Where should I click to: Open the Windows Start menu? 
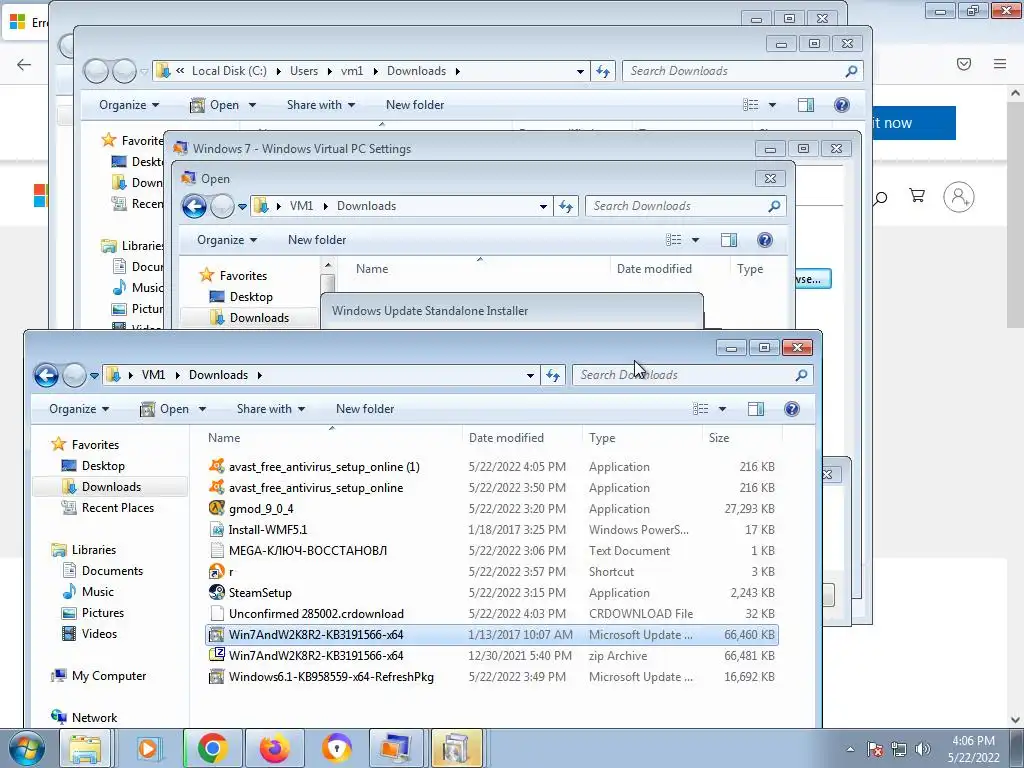pyautogui.click(x=26, y=748)
